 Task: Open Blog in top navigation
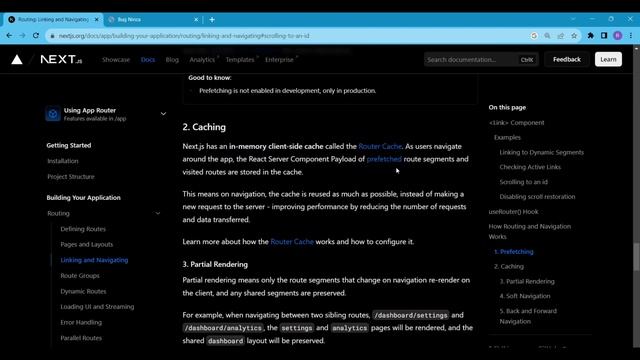[172, 60]
